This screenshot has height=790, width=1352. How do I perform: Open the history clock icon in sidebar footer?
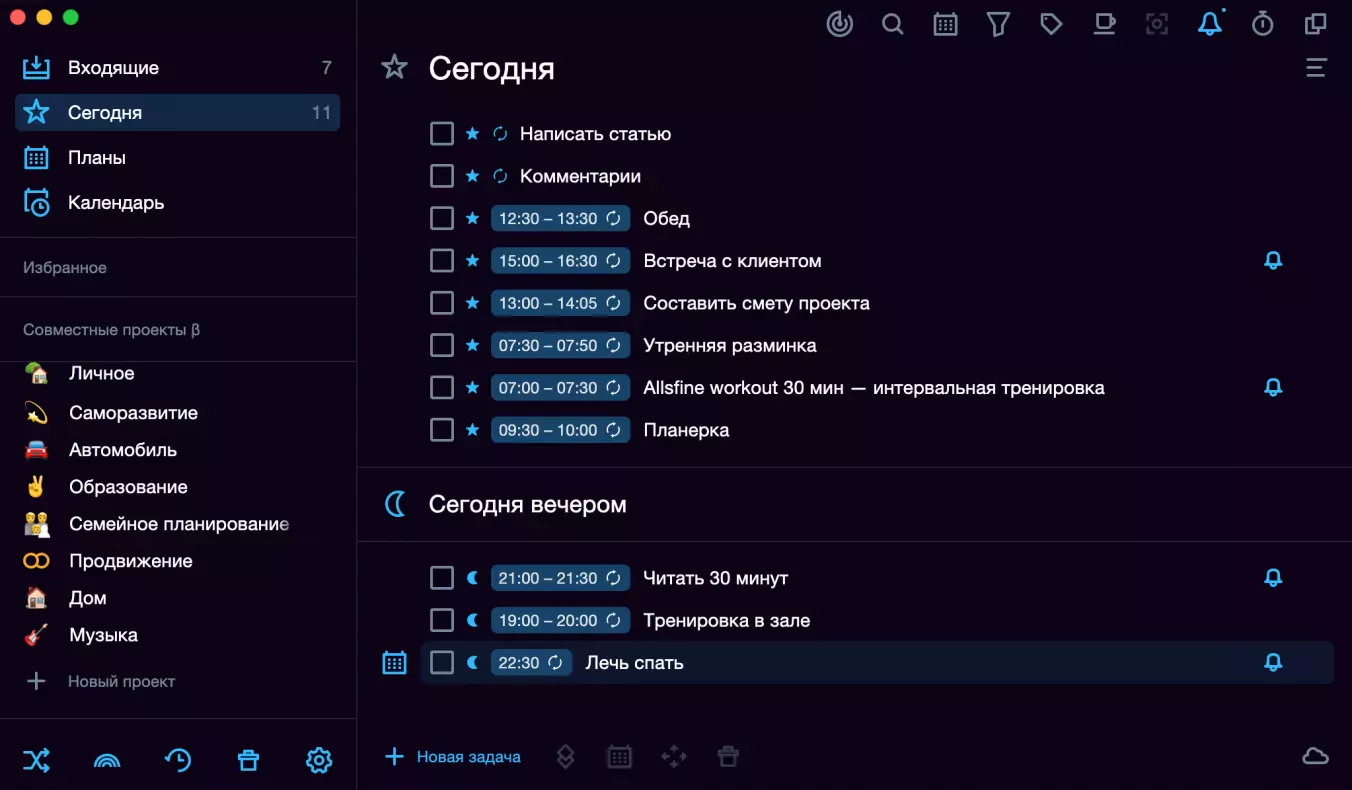point(178,760)
